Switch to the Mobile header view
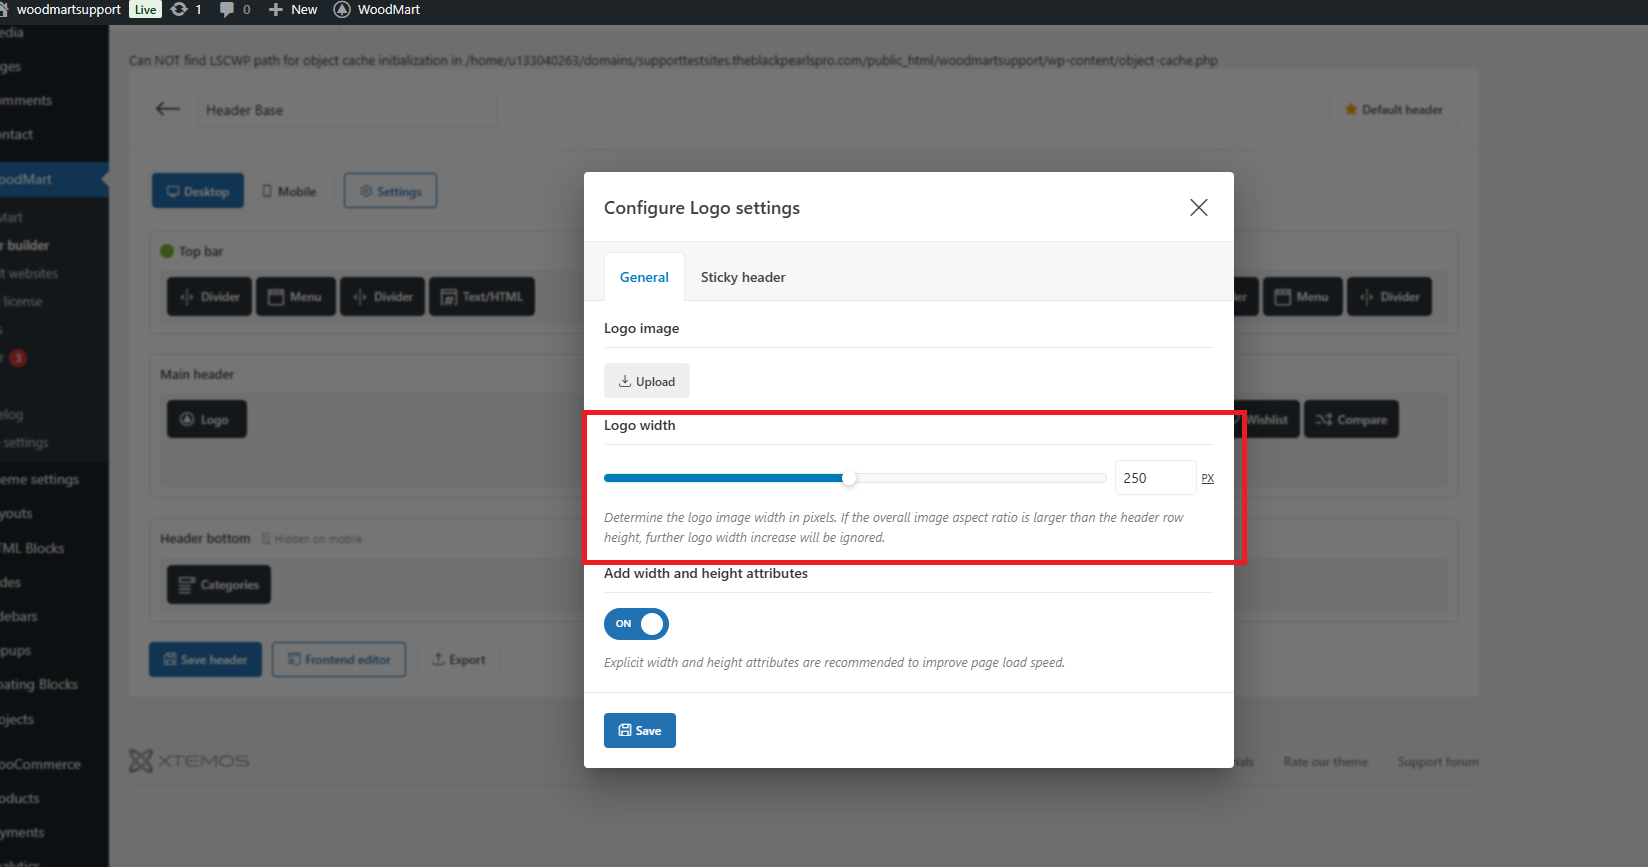This screenshot has width=1648, height=867. [289, 191]
